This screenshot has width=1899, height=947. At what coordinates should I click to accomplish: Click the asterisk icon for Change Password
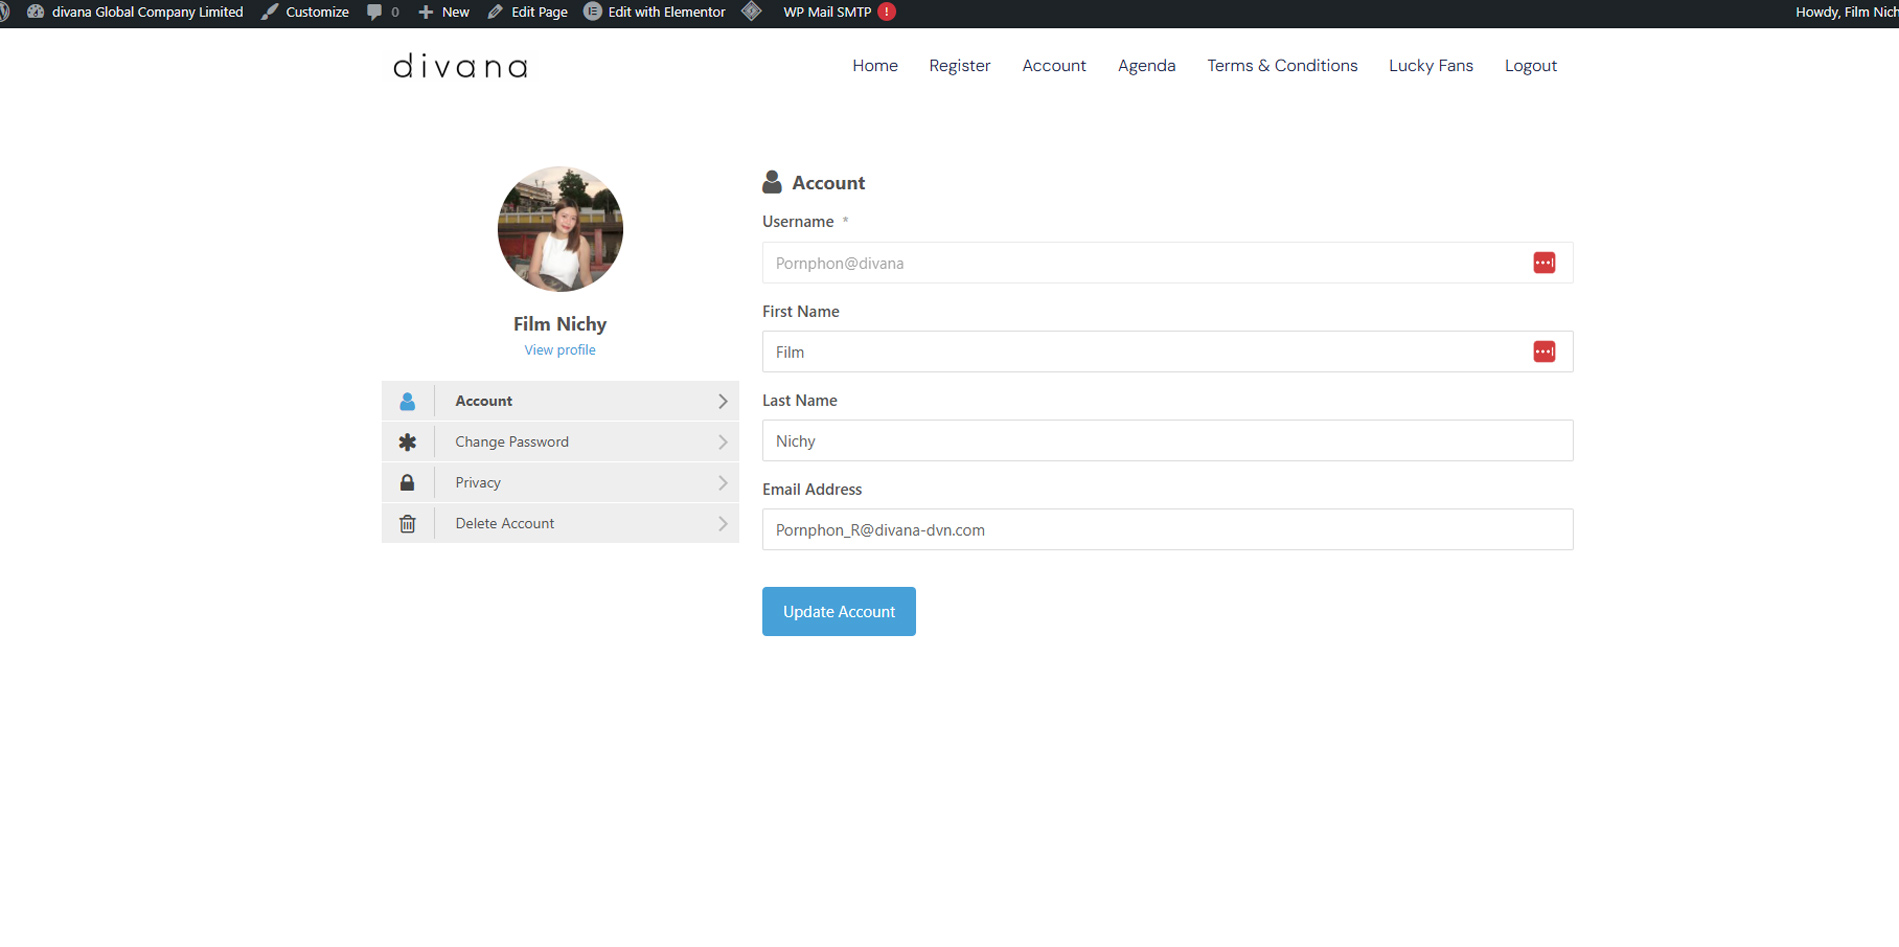pyautogui.click(x=407, y=442)
